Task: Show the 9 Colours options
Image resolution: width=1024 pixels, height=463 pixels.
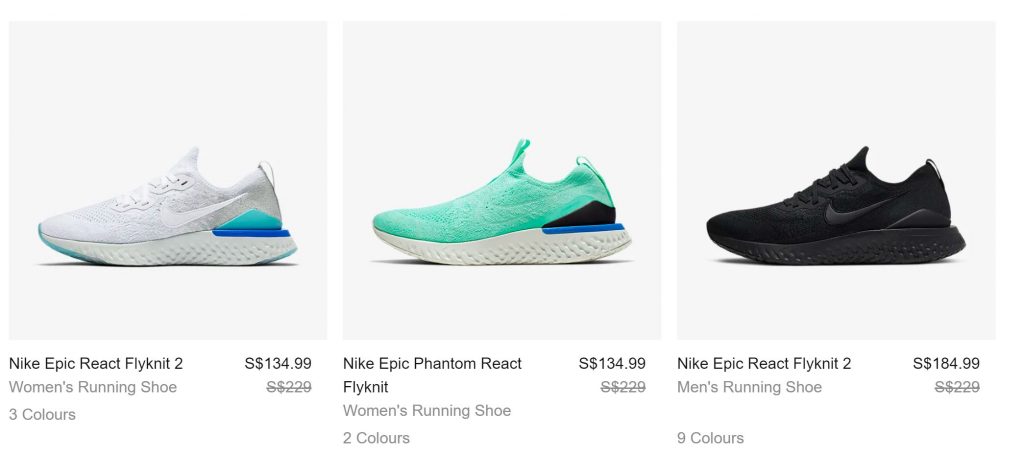Action: pos(710,438)
